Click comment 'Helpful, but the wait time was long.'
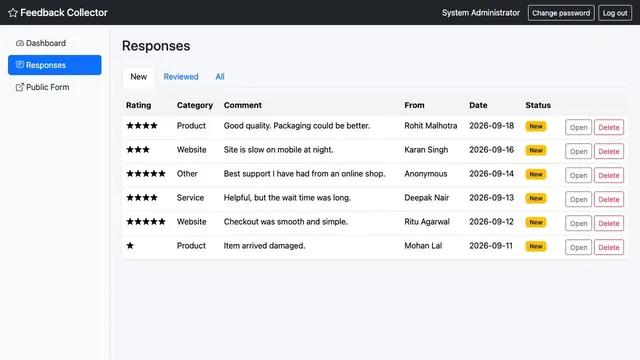This screenshot has height=360, width=640. coord(287,198)
